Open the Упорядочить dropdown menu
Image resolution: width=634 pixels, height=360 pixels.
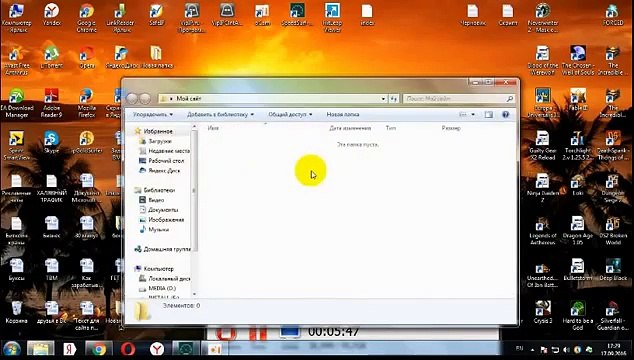[x=153, y=114]
